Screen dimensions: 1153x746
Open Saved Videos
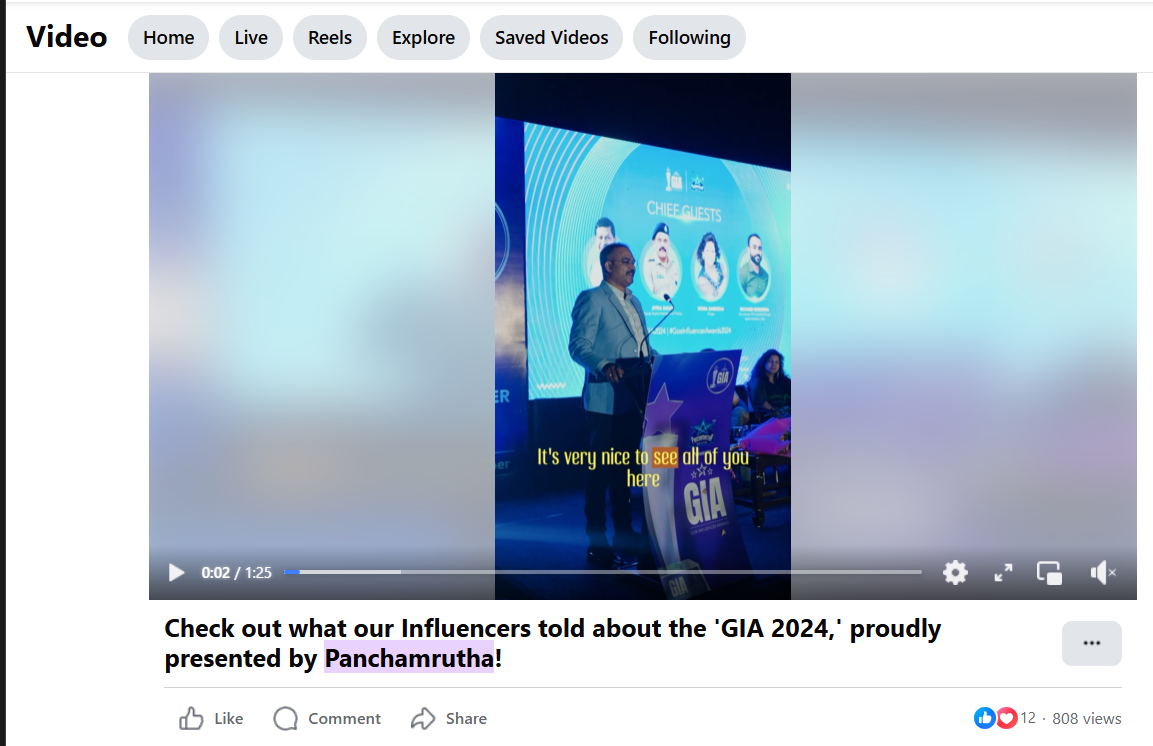(551, 37)
